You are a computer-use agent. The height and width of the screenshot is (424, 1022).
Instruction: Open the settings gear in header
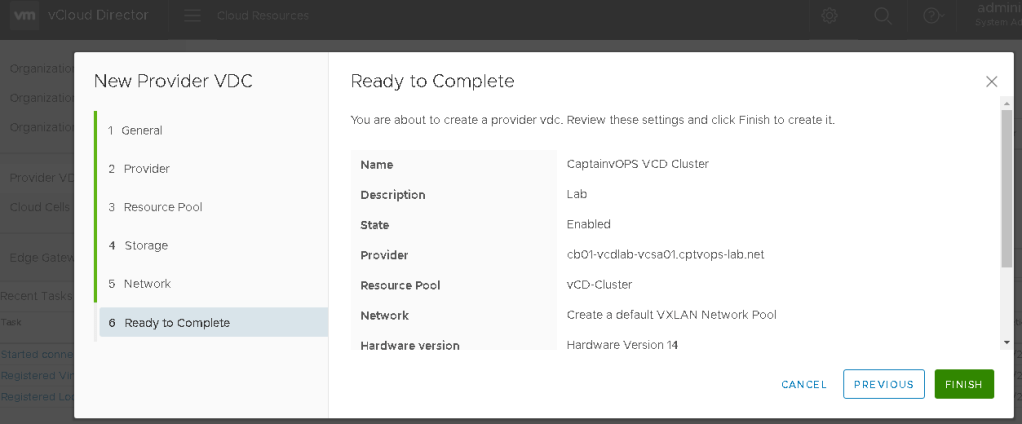(829, 16)
